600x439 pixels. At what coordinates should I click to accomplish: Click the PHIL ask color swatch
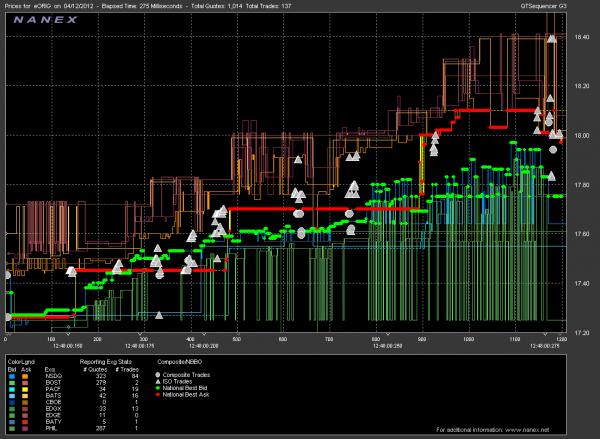click(x=23, y=427)
